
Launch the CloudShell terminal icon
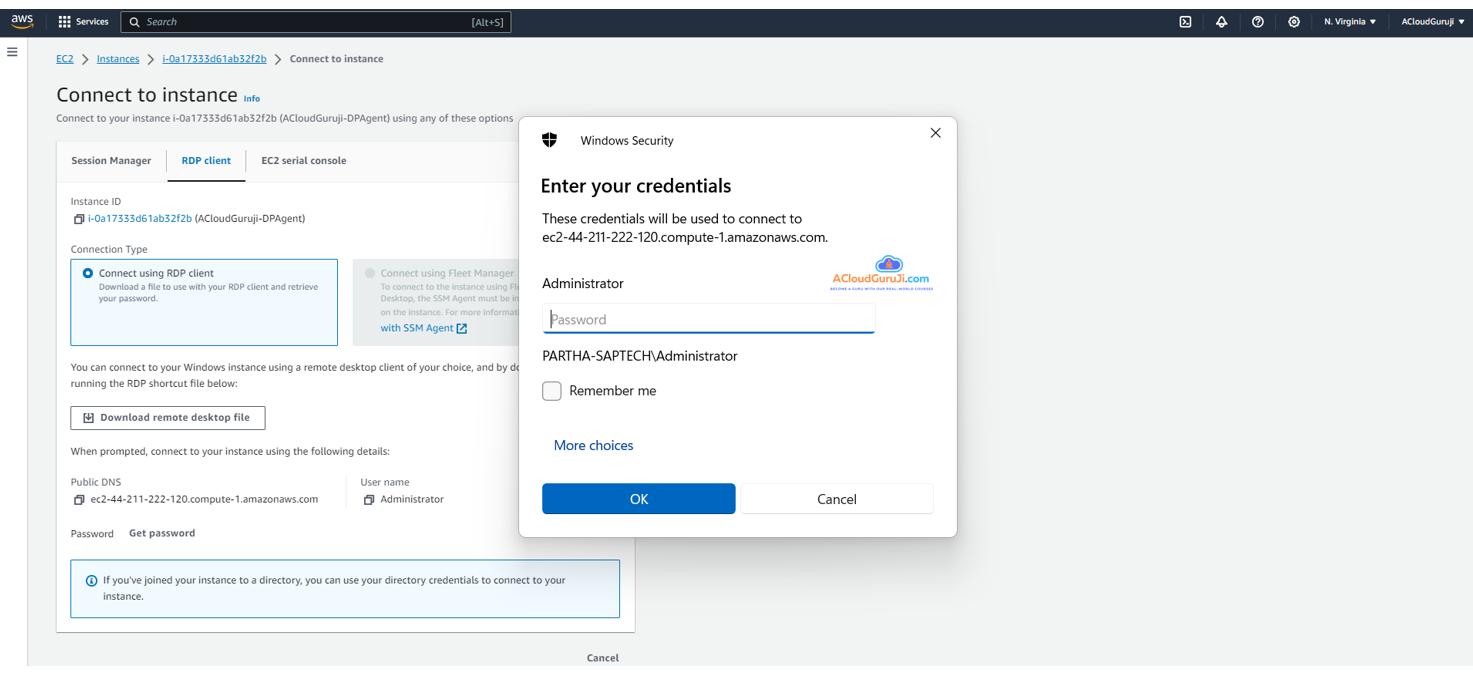tap(1185, 22)
